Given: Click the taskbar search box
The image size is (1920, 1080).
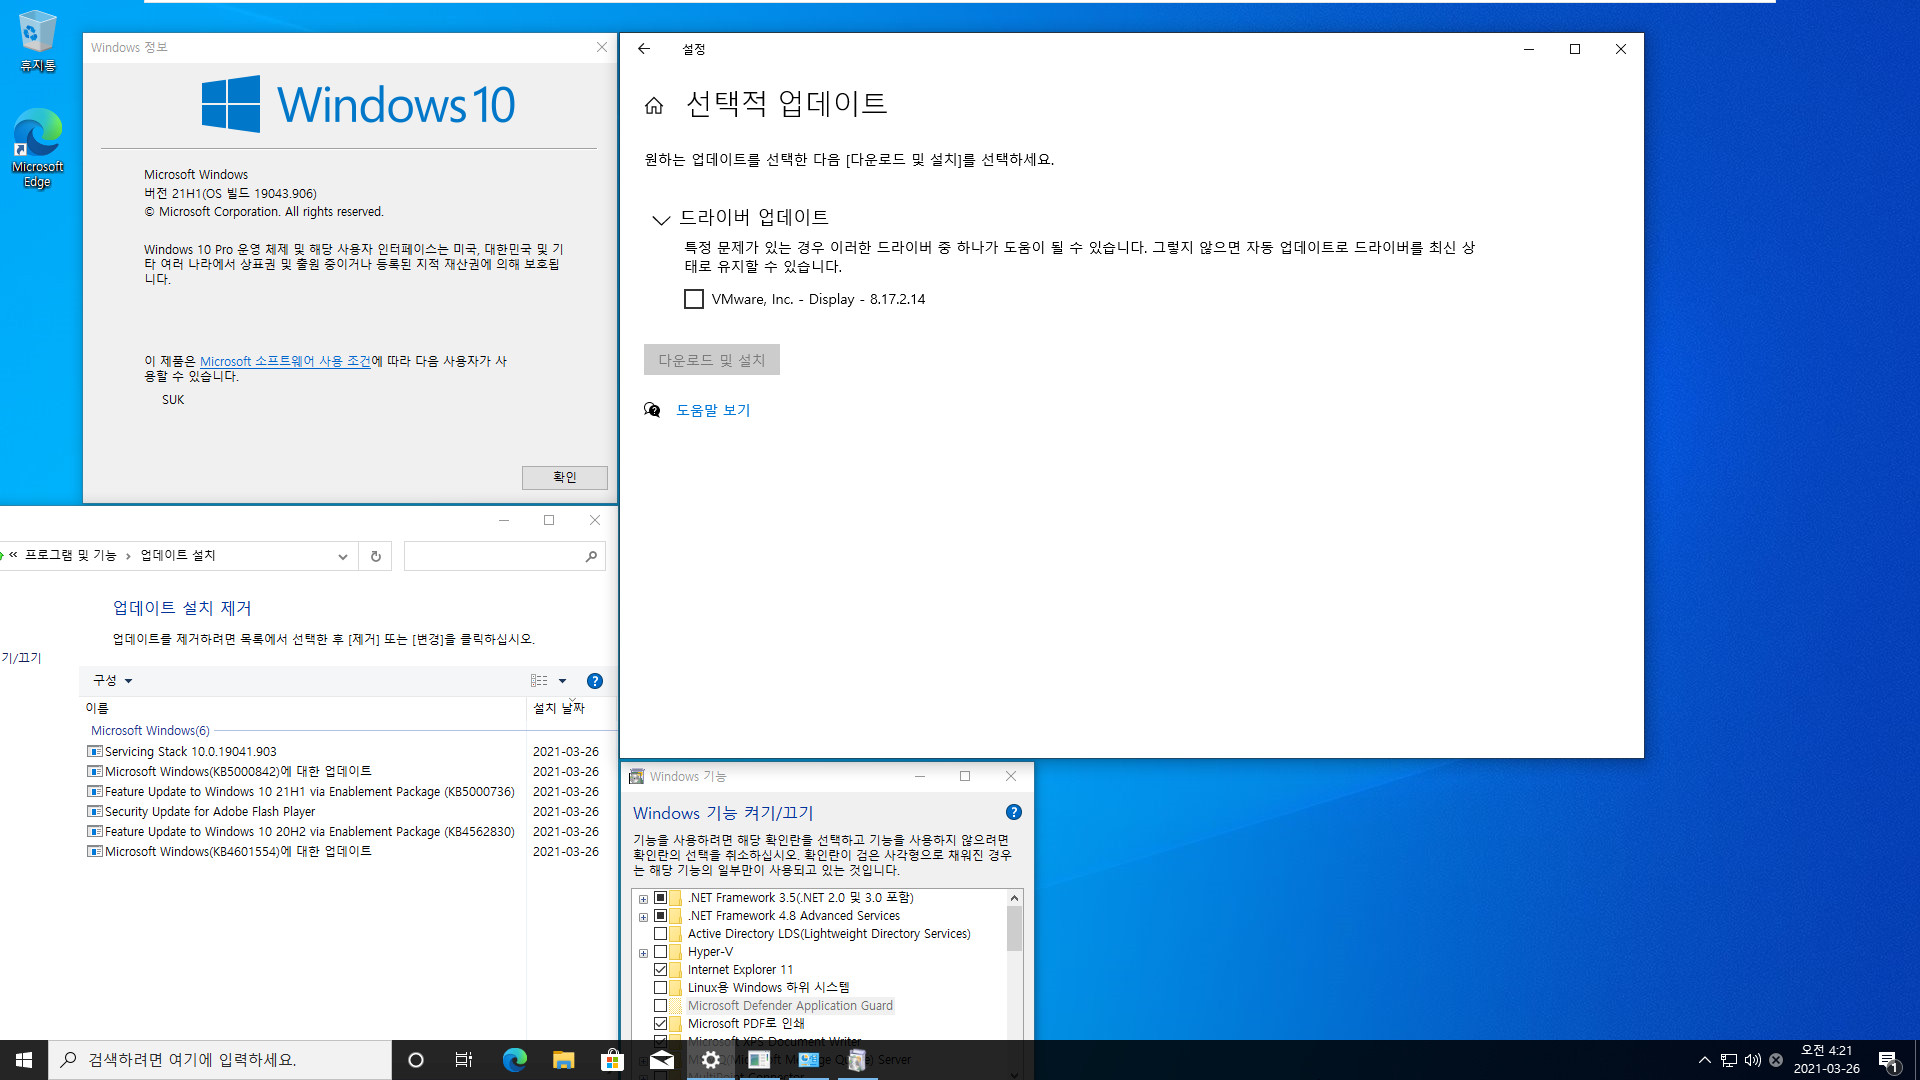Looking at the screenshot, I should [x=220, y=1060].
